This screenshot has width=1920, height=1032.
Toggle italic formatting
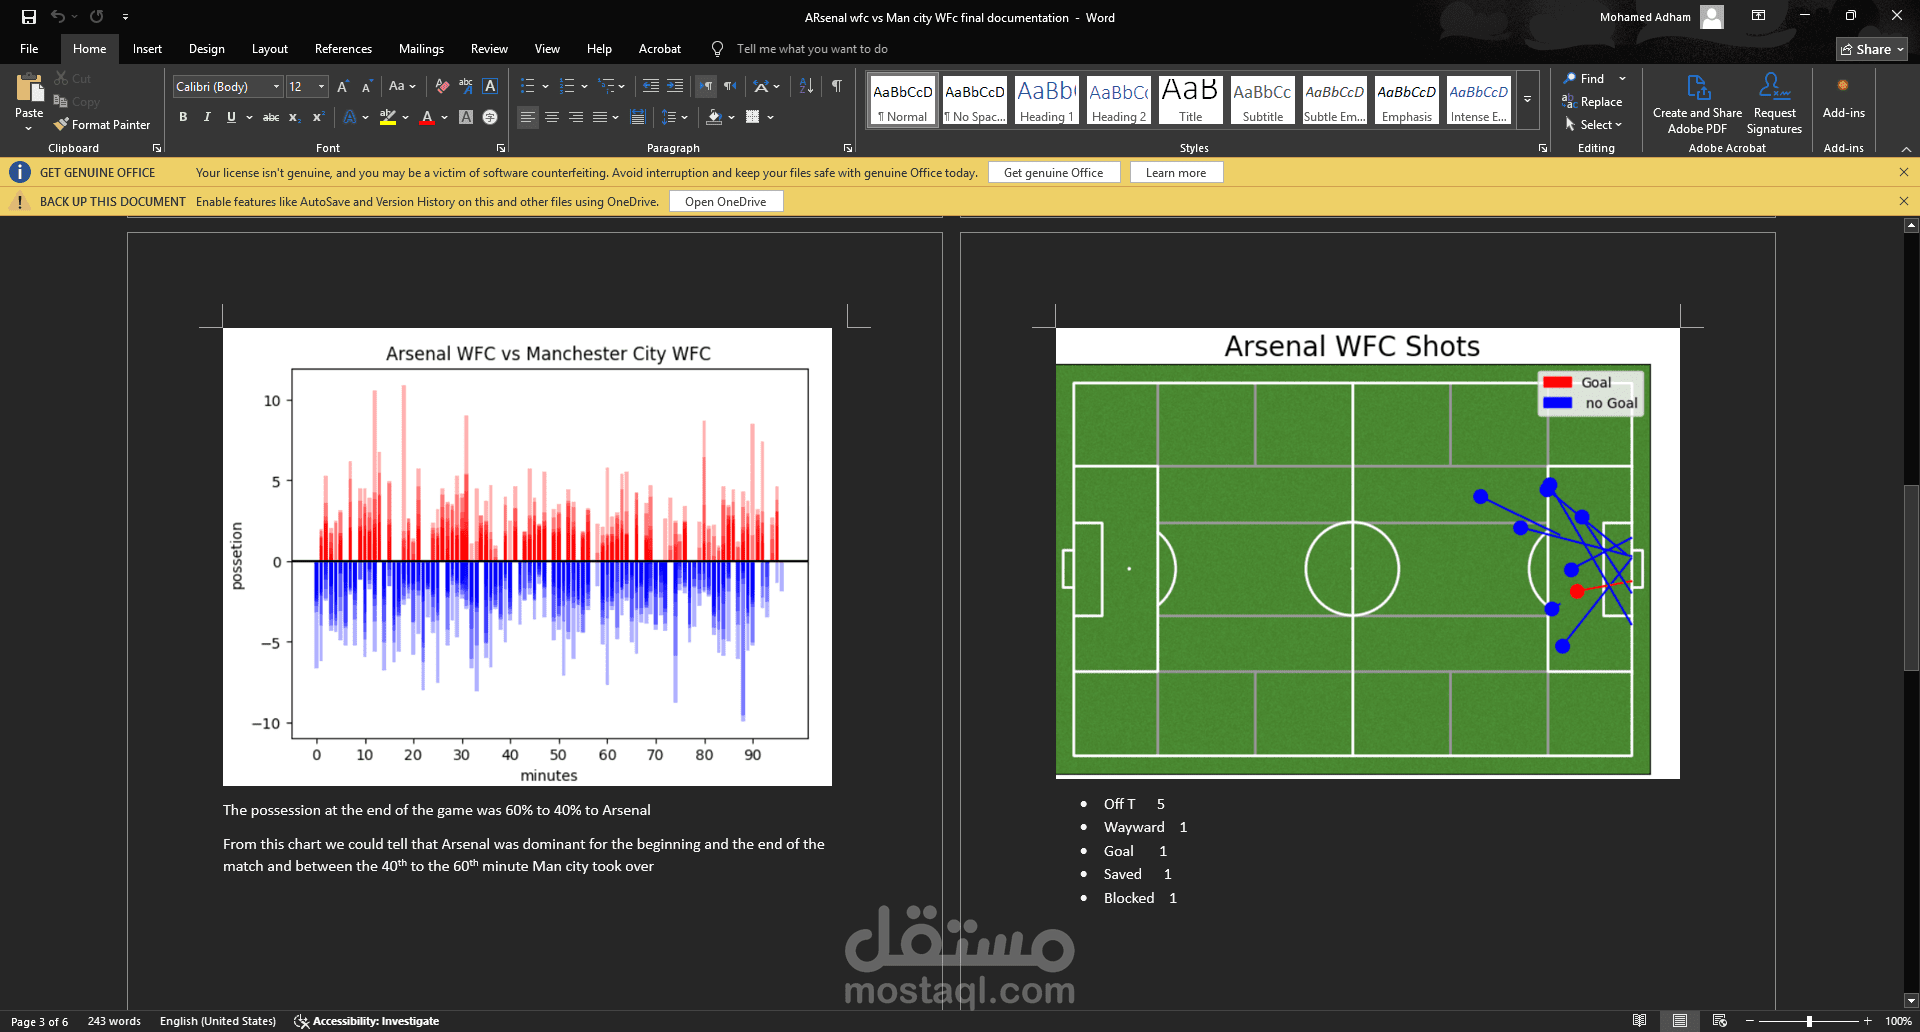(x=207, y=117)
